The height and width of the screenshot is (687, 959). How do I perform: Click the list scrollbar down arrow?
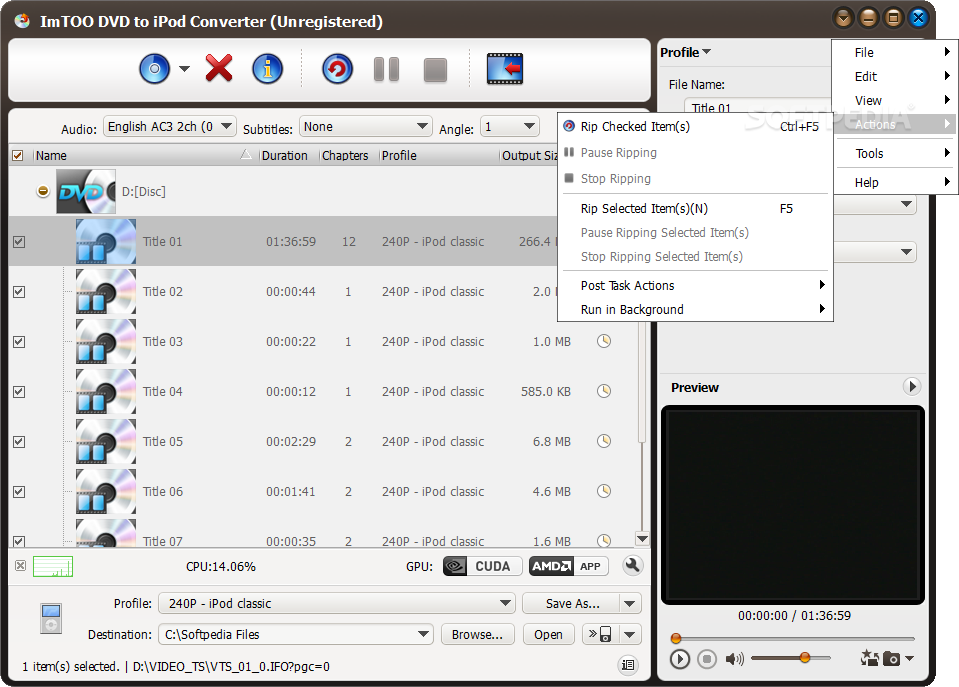[x=642, y=539]
